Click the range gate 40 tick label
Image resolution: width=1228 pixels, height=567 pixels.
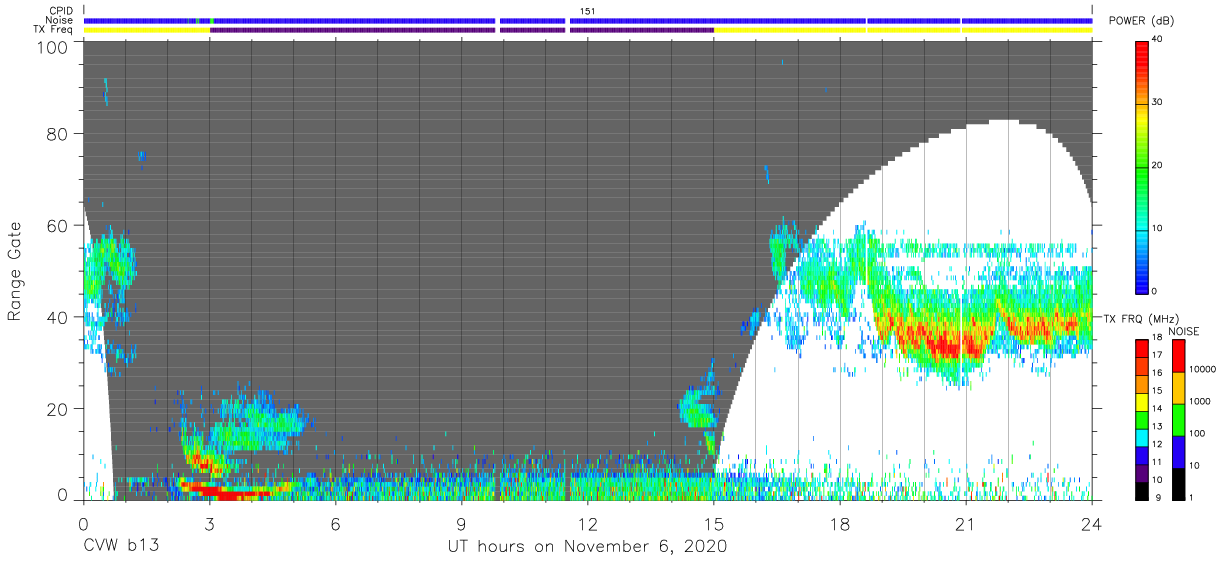(x=57, y=317)
